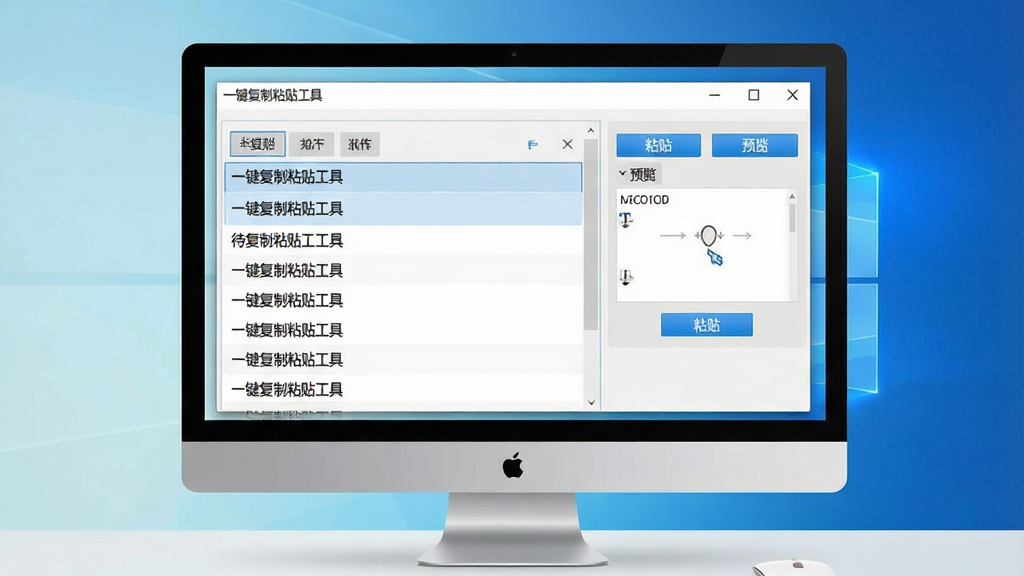Select the bordered first row of the list

(403, 177)
